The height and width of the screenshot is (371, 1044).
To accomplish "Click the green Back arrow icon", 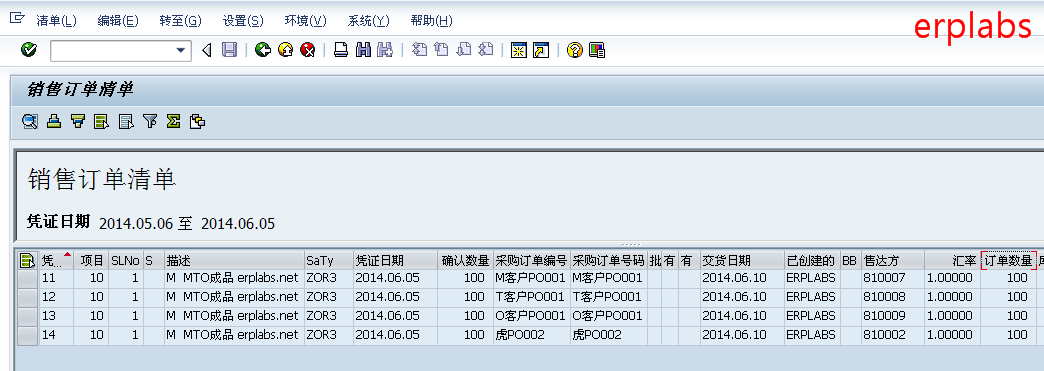I will coord(263,50).
